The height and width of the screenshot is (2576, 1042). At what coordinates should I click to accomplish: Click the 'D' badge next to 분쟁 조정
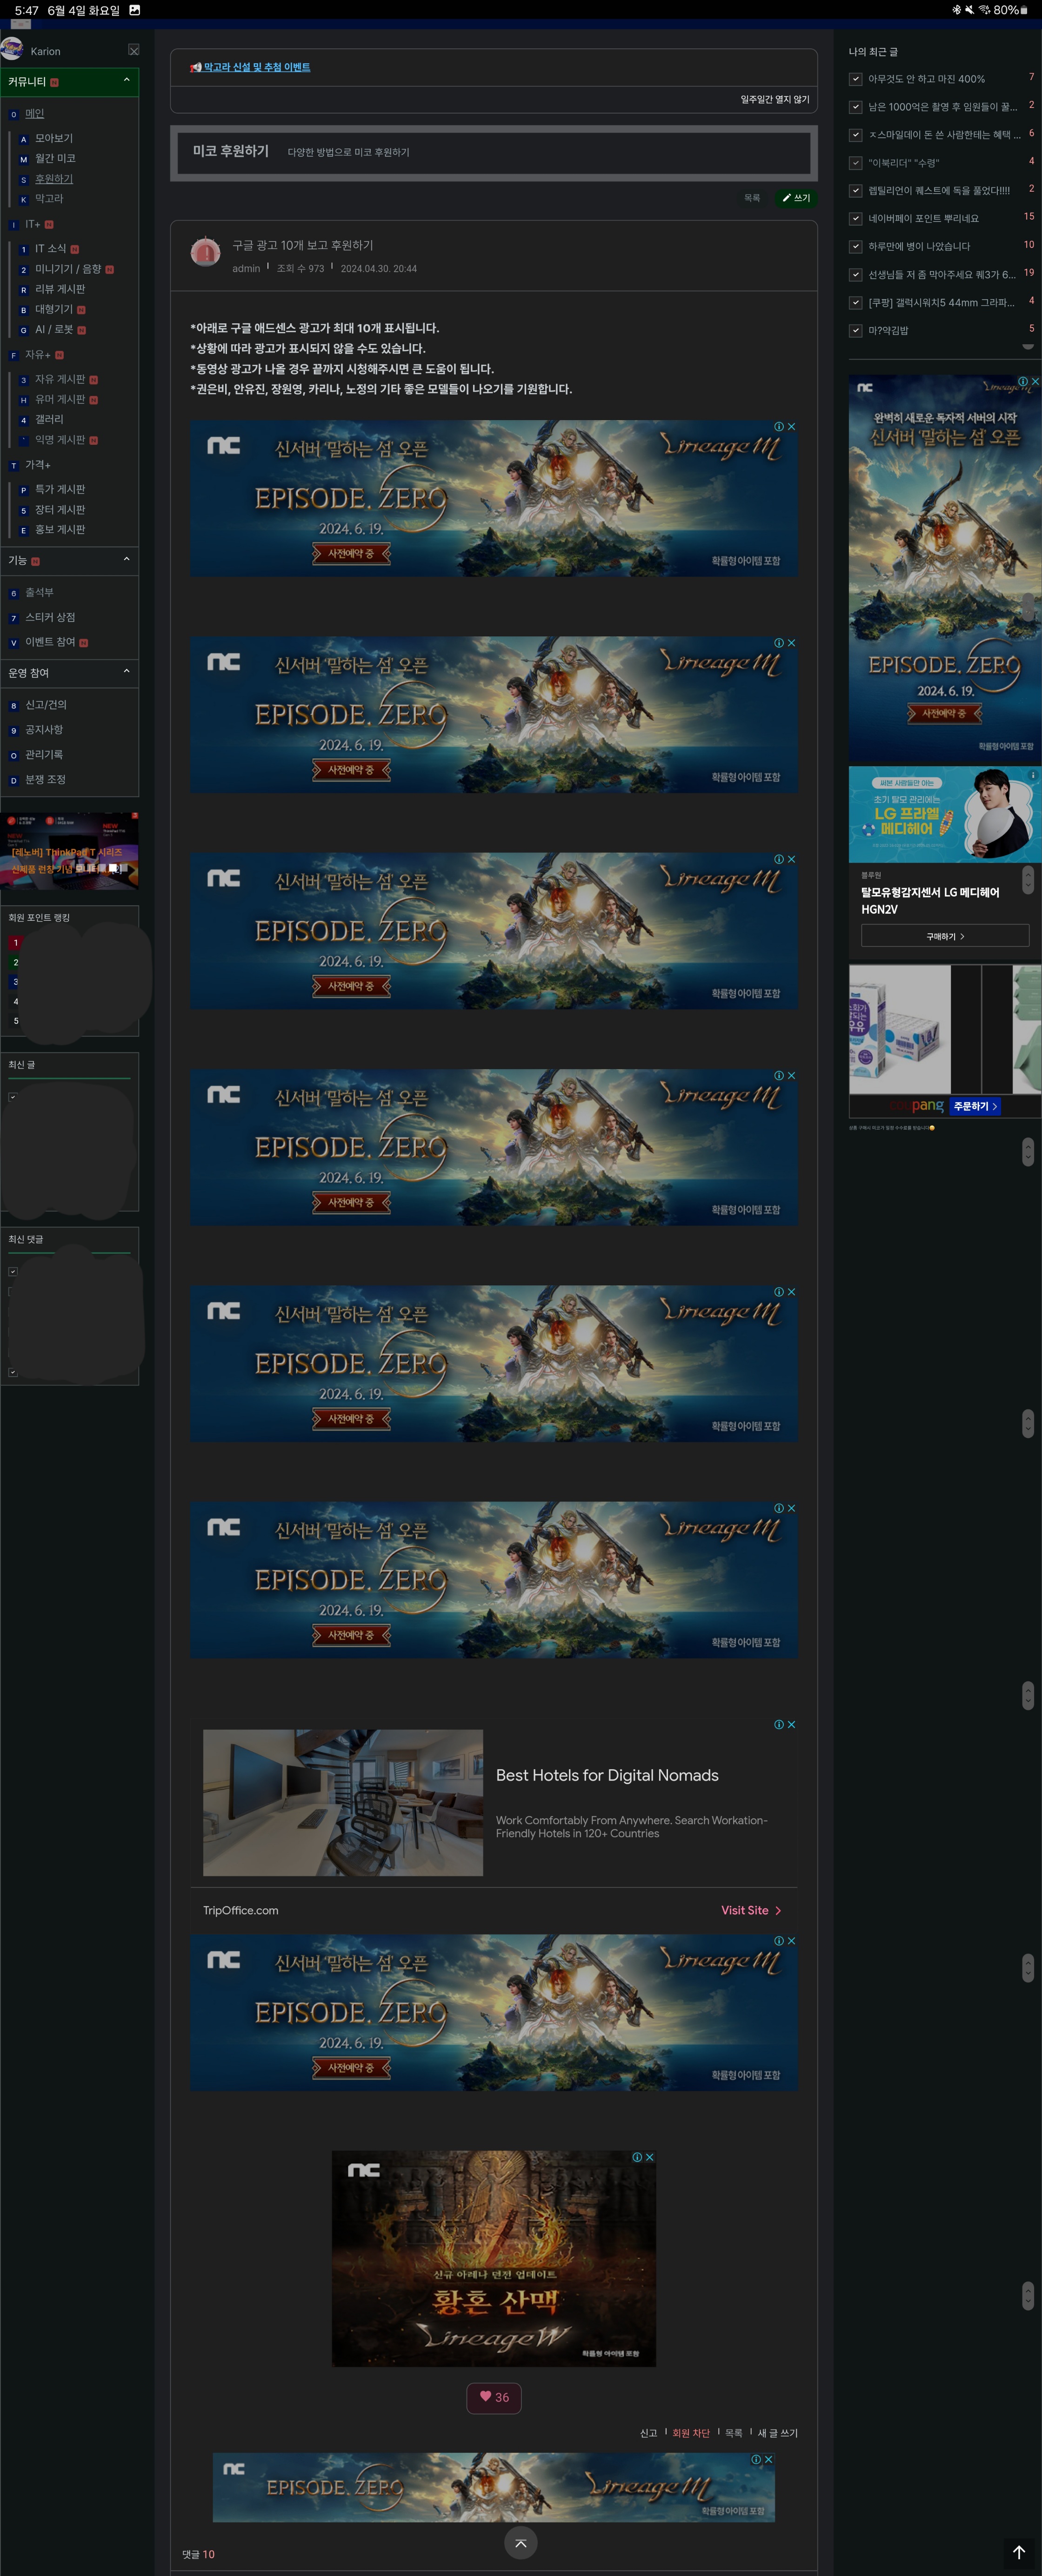[x=13, y=780]
